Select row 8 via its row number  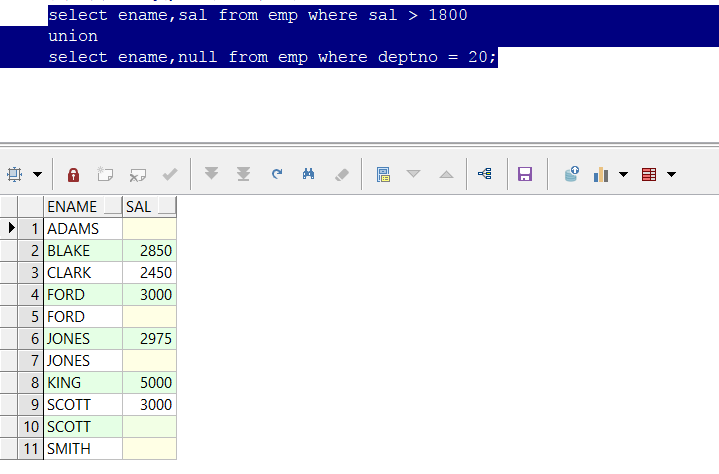31,382
